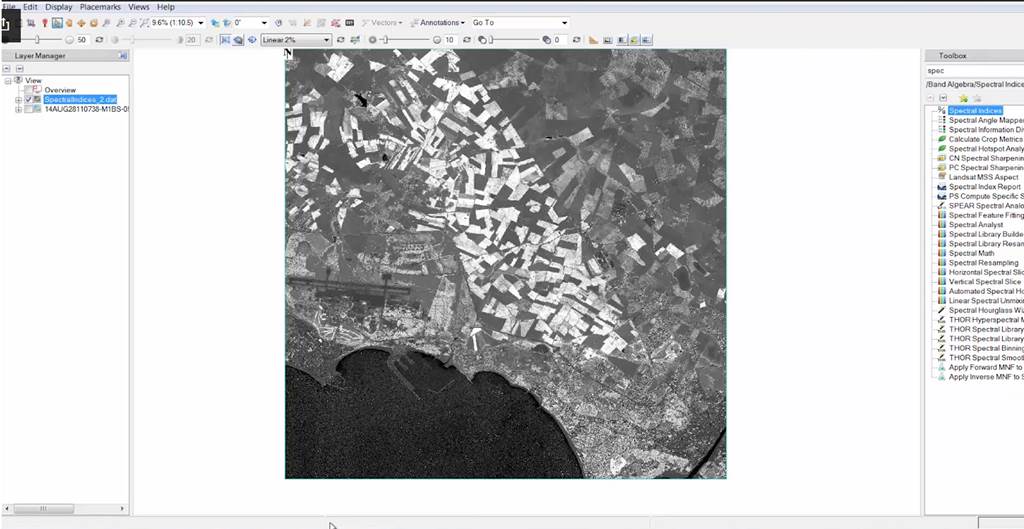Reset the transparency value of 0
The height and width of the screenshot is (529, 1024).
click(576, 40)
